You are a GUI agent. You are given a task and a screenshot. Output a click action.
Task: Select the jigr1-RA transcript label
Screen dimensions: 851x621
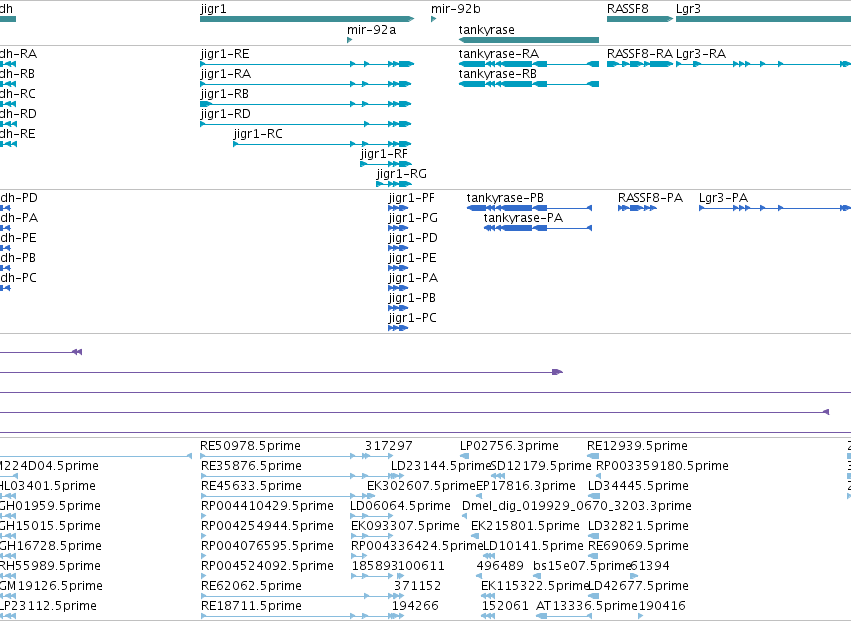(x=225, y=74)
